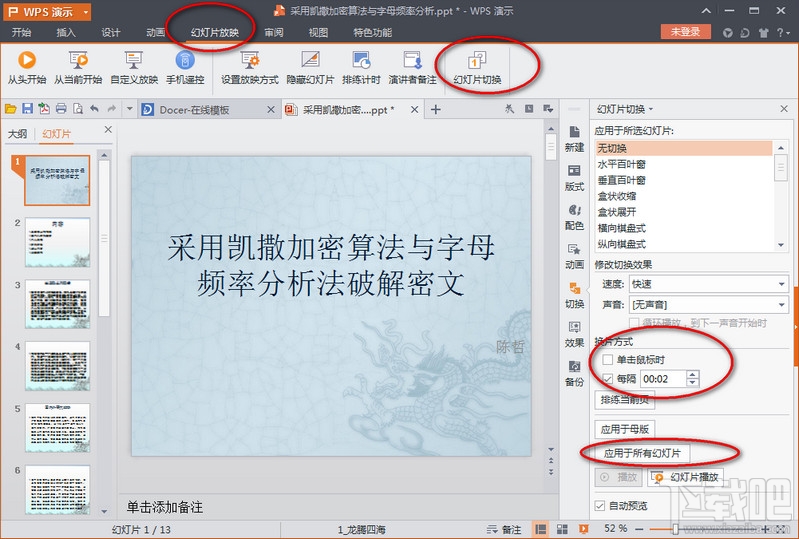Switch to normal view icon in status bar
The image size is (799, 539).
(541, 529)
